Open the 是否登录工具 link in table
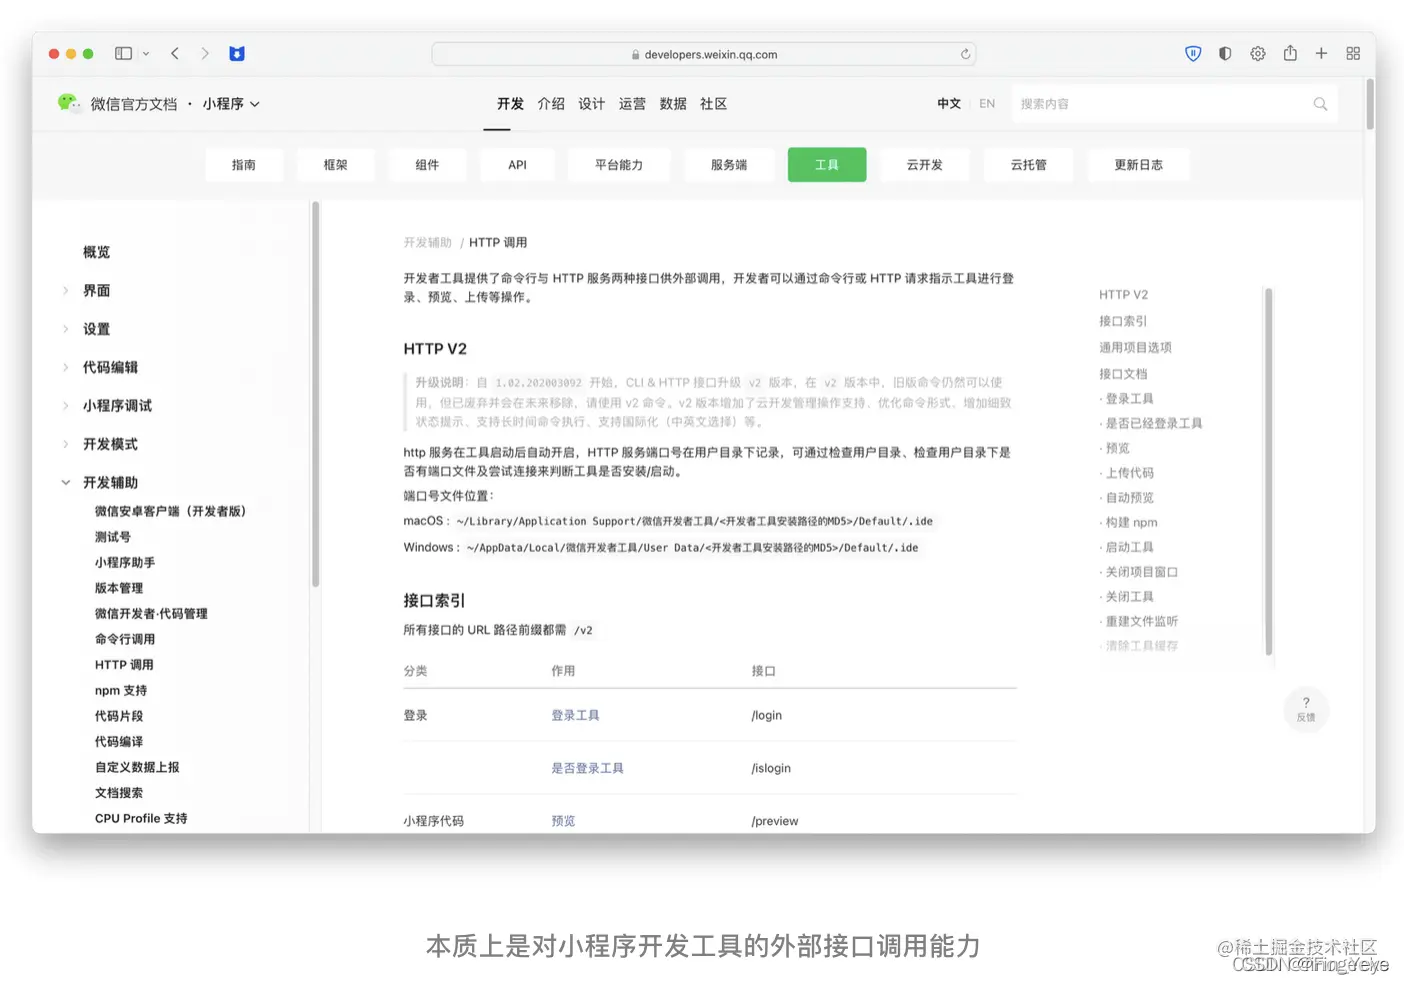The image size is (1404, 984). pos(587,768)
